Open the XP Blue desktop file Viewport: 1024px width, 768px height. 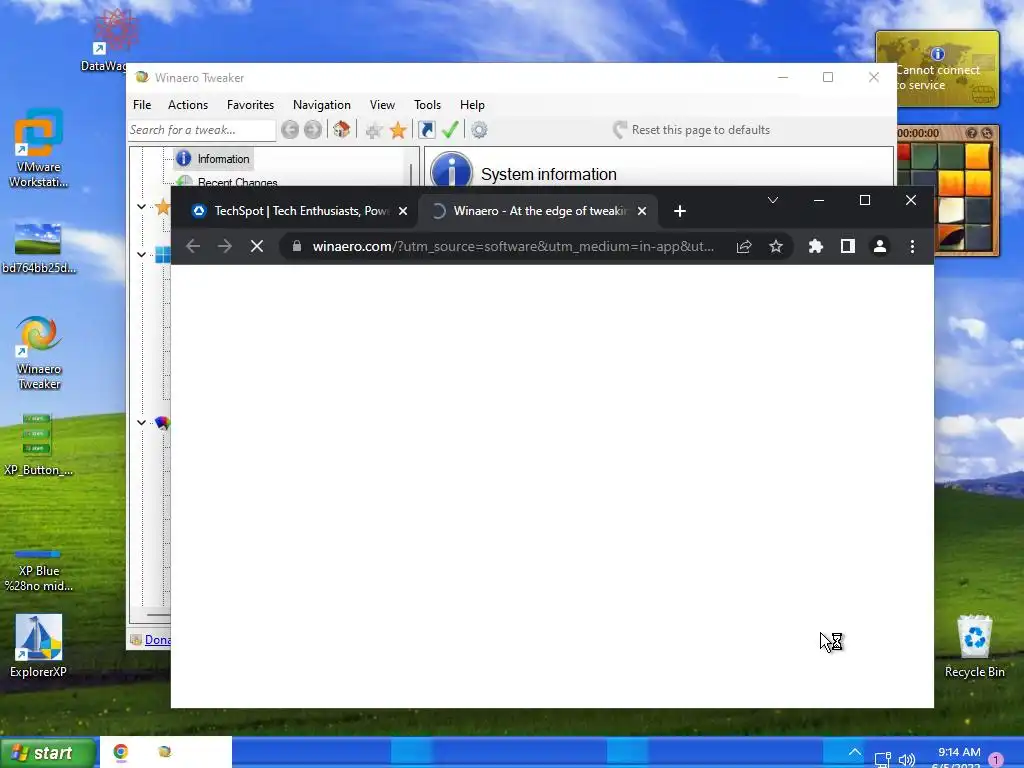coord(39,571)
